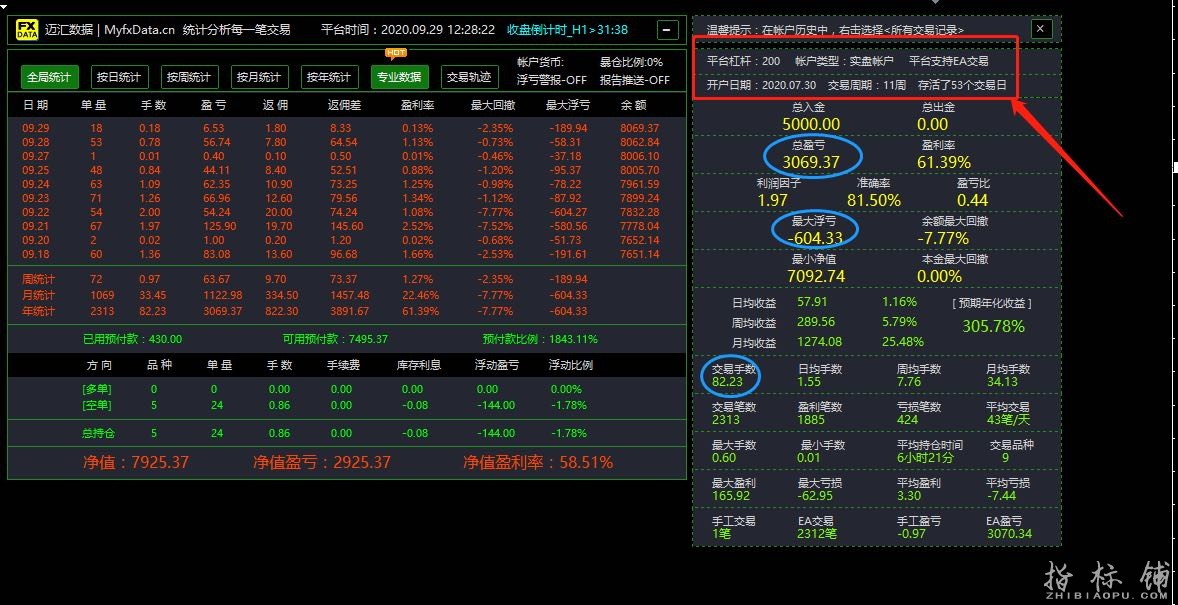
Task: Click 最小净值 value 7092.74
Action: coord(816,277)
